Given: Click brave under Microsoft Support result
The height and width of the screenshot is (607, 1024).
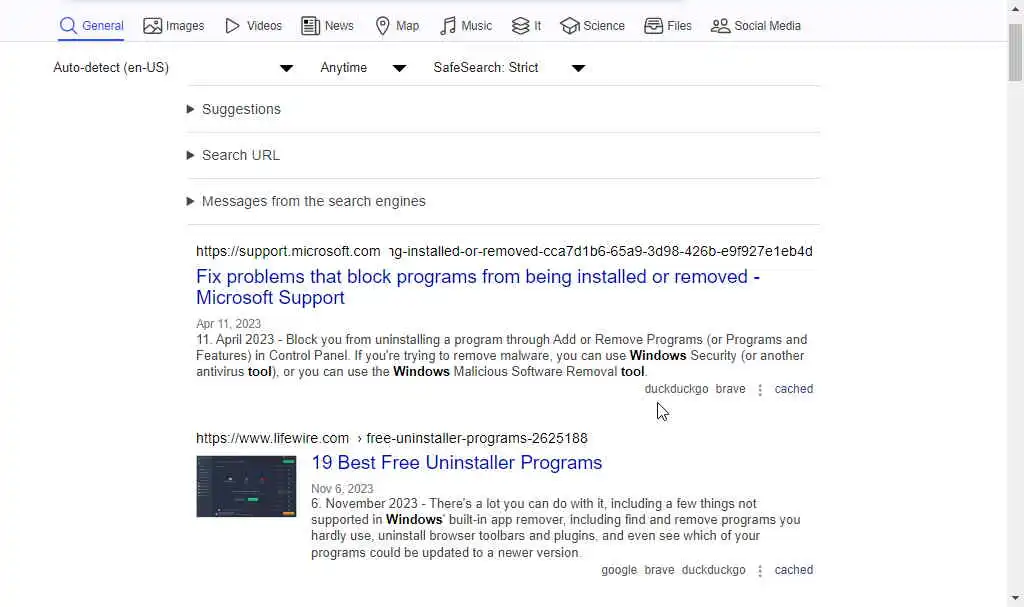Looking at the screenshot, I should (x=730, y=389).
